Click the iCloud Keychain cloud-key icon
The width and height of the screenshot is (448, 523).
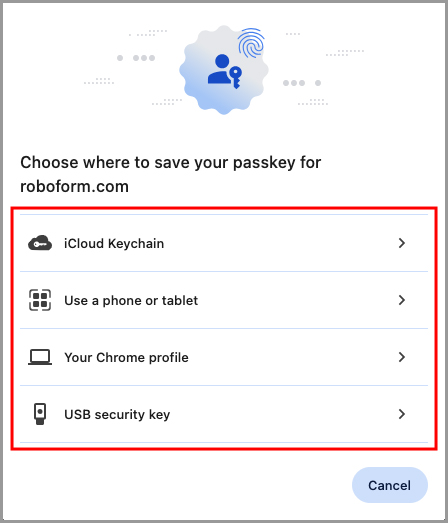click(40, 243)
